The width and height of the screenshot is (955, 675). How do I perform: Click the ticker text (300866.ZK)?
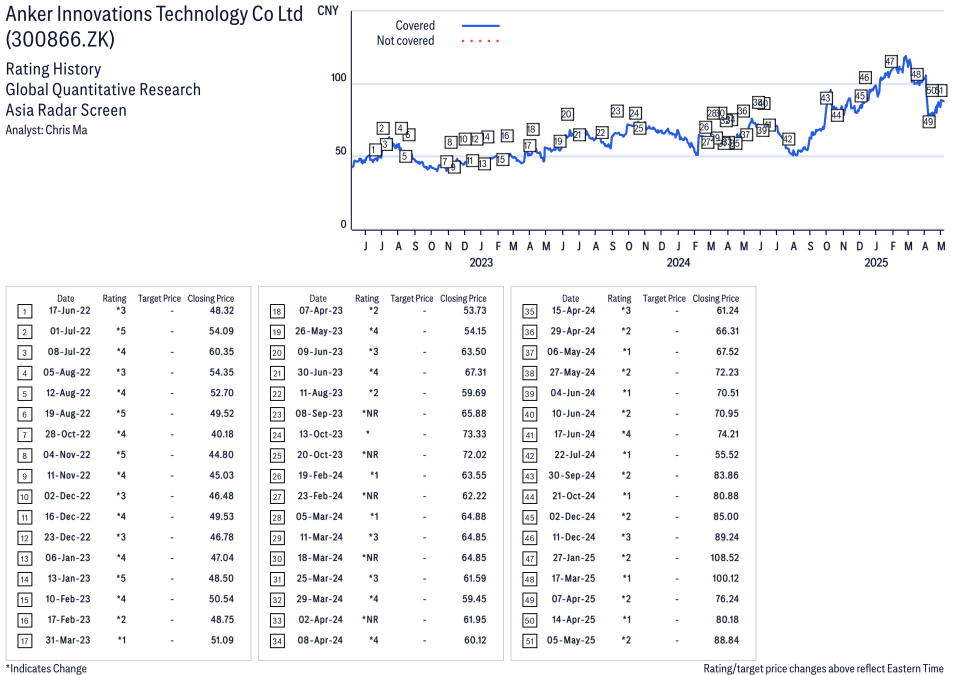click(x=60, y=40)
